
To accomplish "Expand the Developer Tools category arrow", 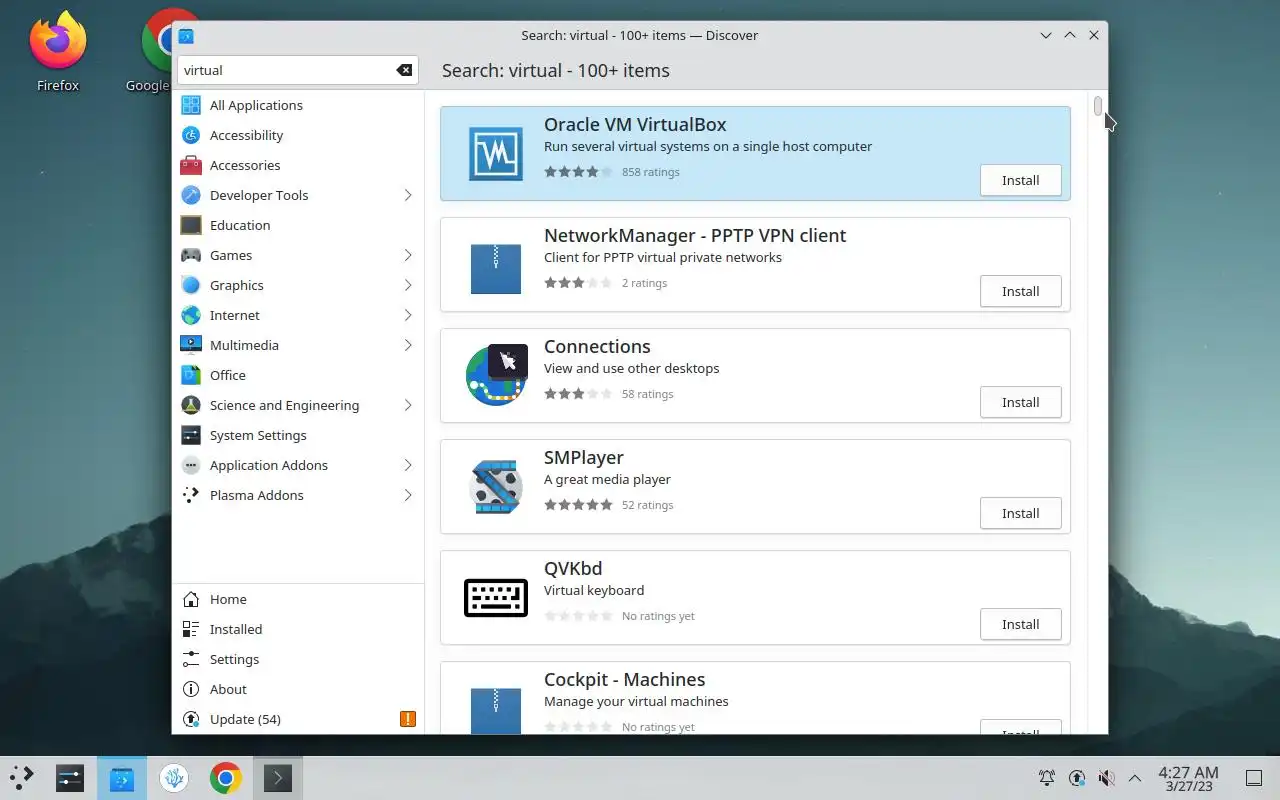I will (408, 195).
